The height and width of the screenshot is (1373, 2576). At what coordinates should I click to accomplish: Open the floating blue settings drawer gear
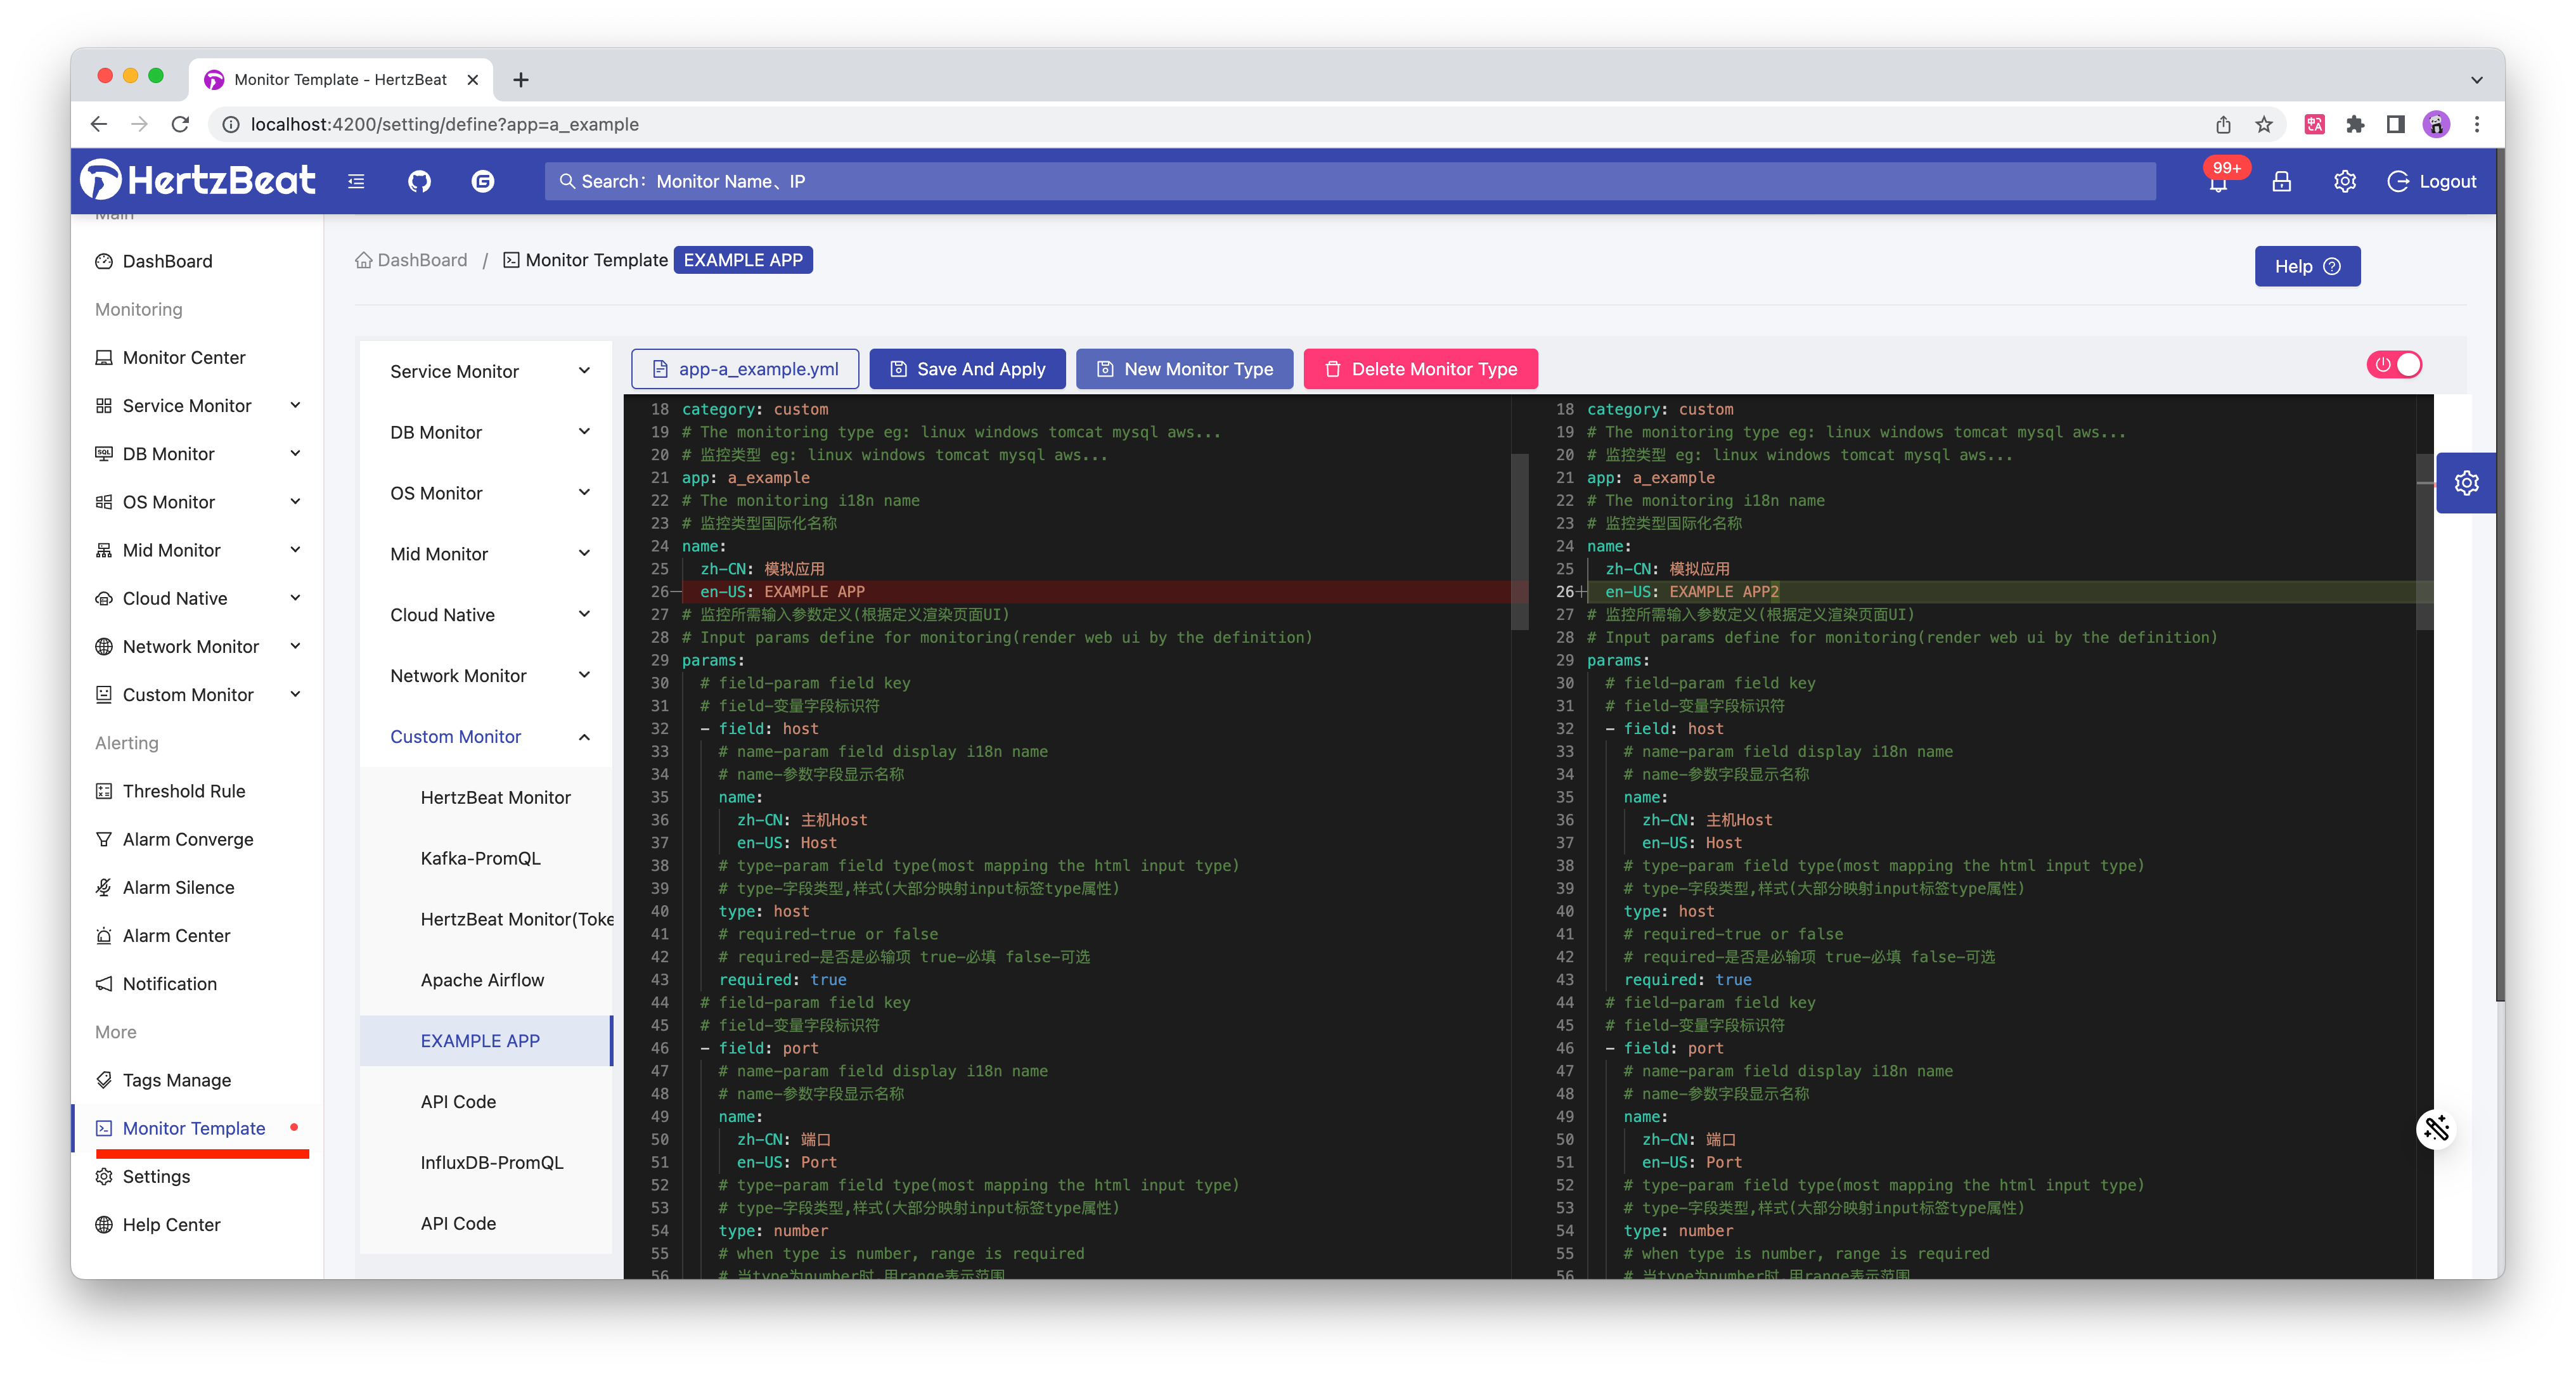tap(2466, 483)
